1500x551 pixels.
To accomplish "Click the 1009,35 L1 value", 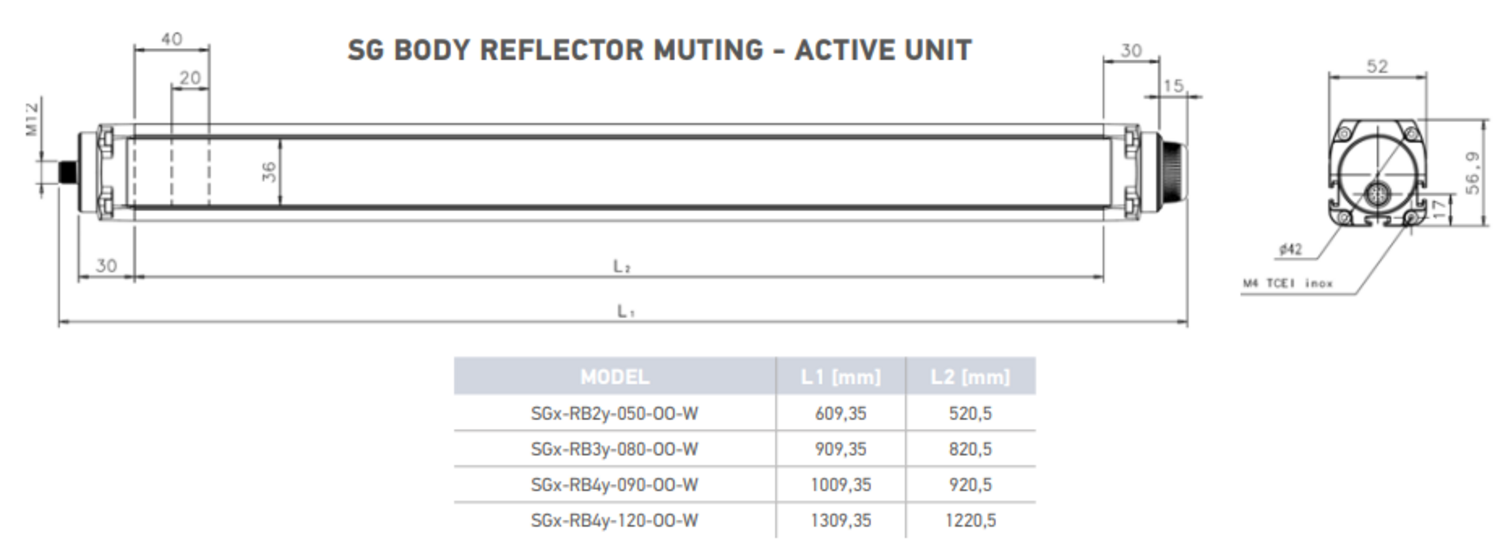I will click(841, 485).
